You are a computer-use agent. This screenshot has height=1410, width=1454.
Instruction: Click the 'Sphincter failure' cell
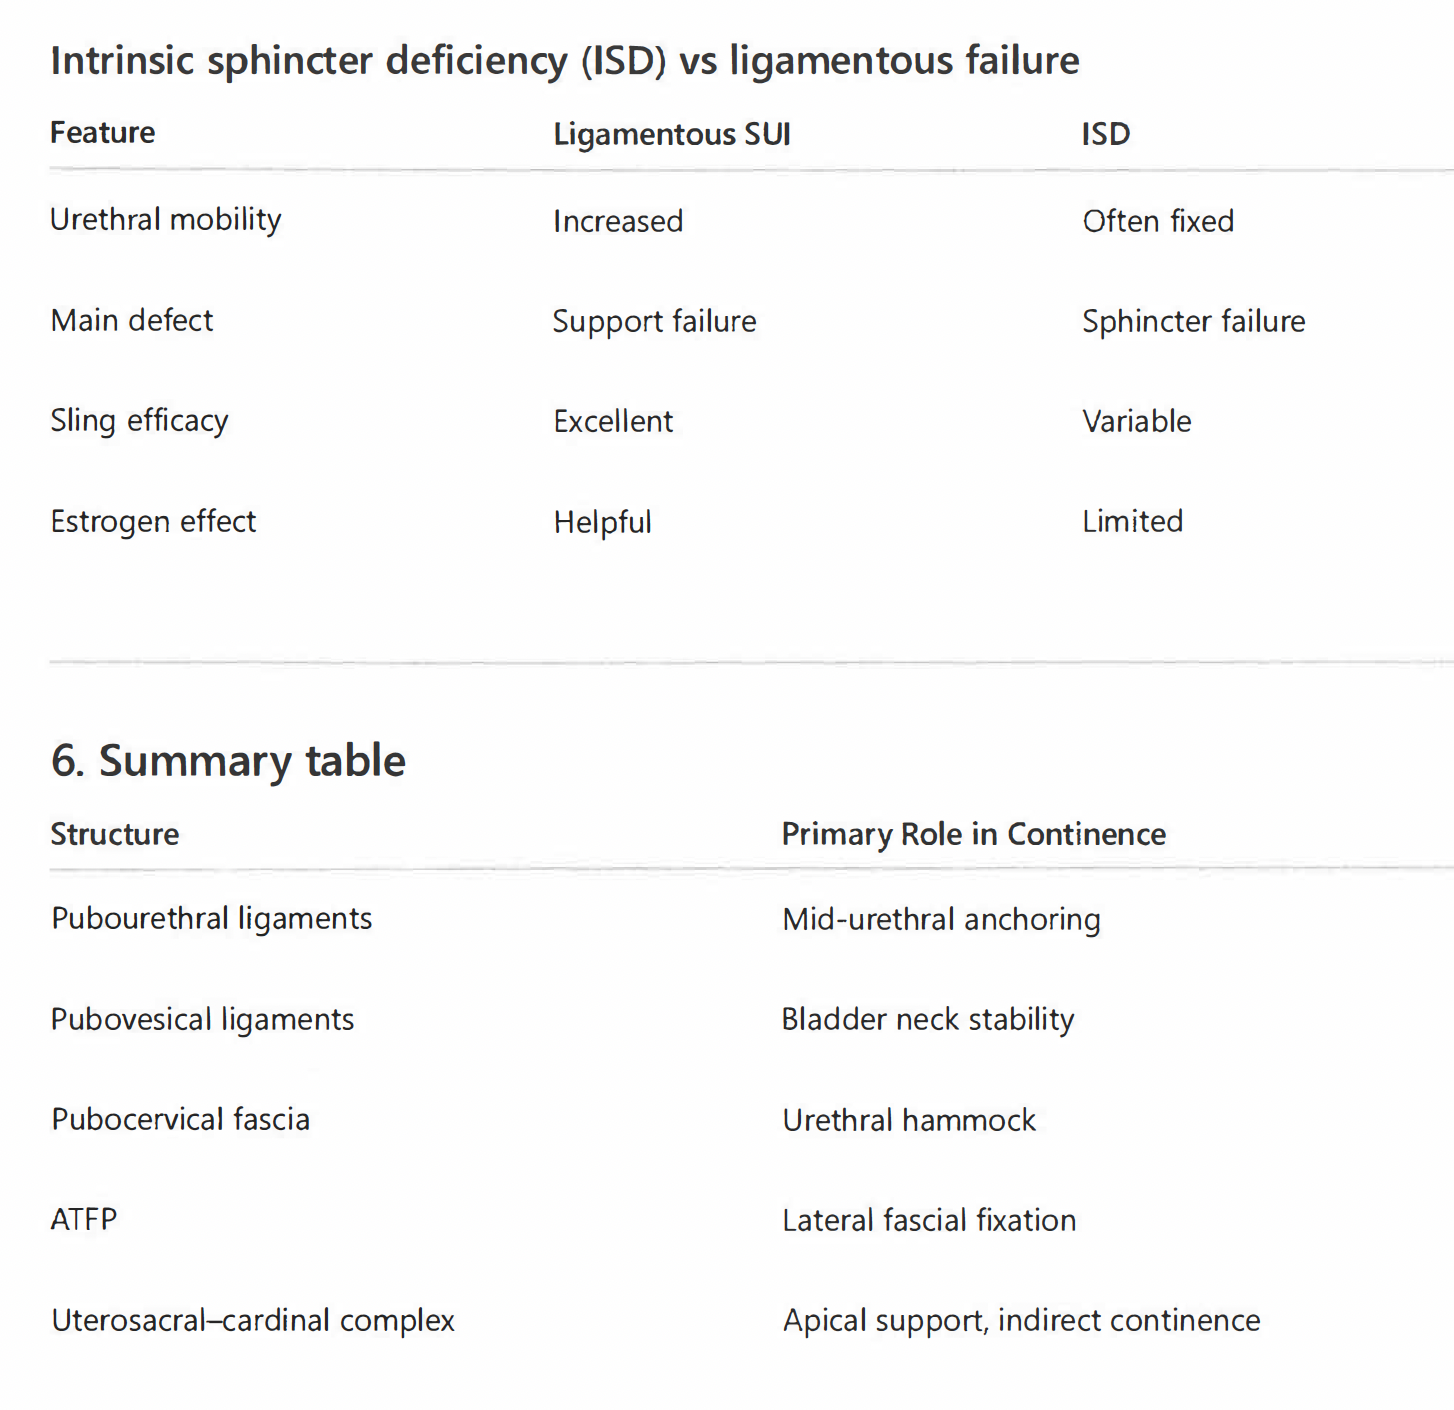coord(1194,321)
